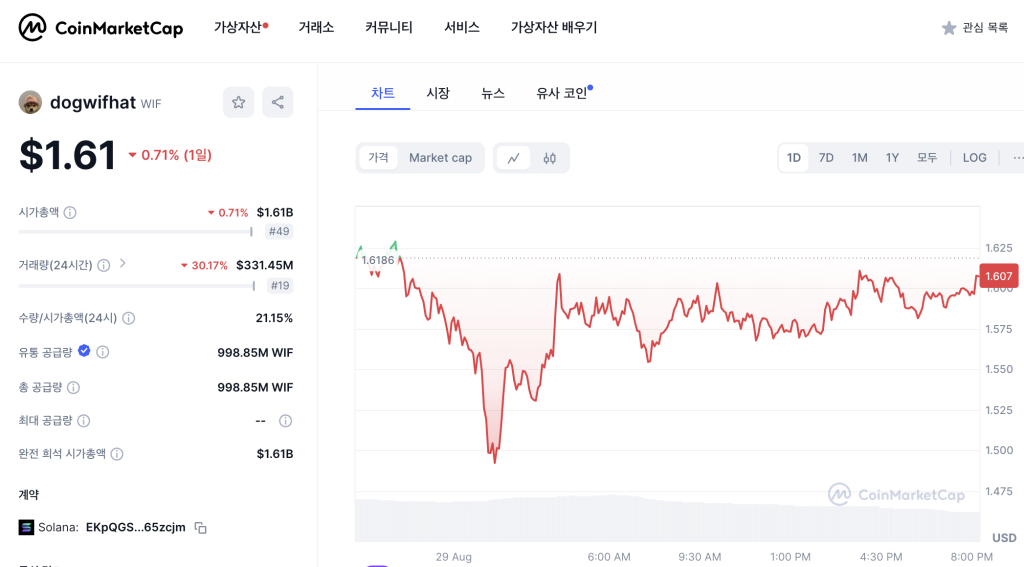This screenshot has width=1024, height=567.
Task: Open the 거래소 menu
Action: click(x=316, y=27)
